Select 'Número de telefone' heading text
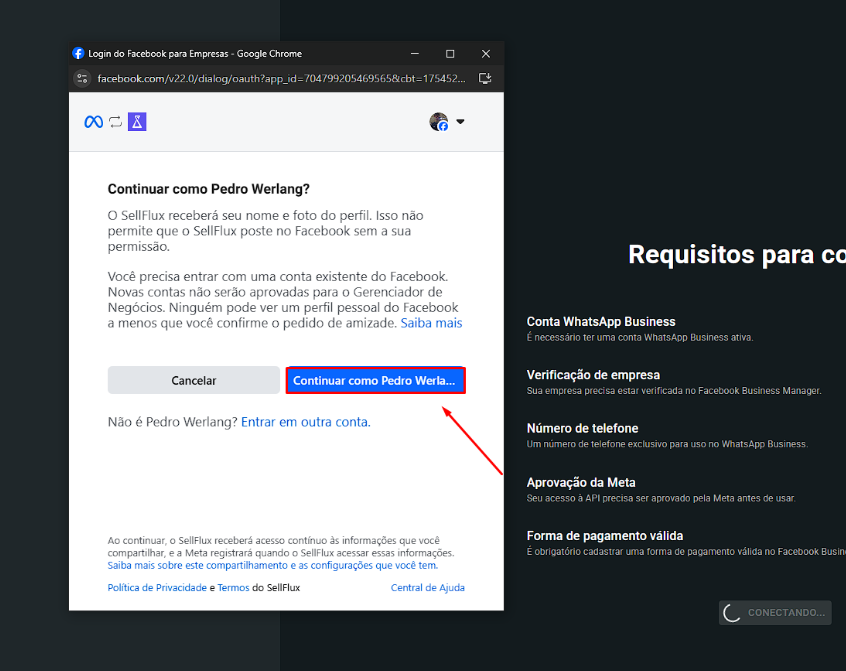This screenshot has height=671, width=846. click(x=582, y=428)
